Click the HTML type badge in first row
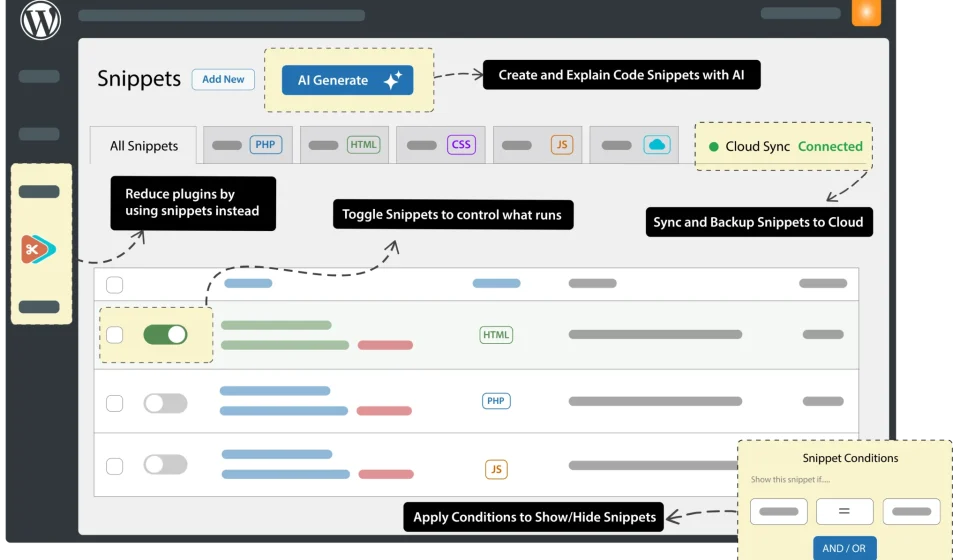The image size is (960, 560). (x=496, y=335)
